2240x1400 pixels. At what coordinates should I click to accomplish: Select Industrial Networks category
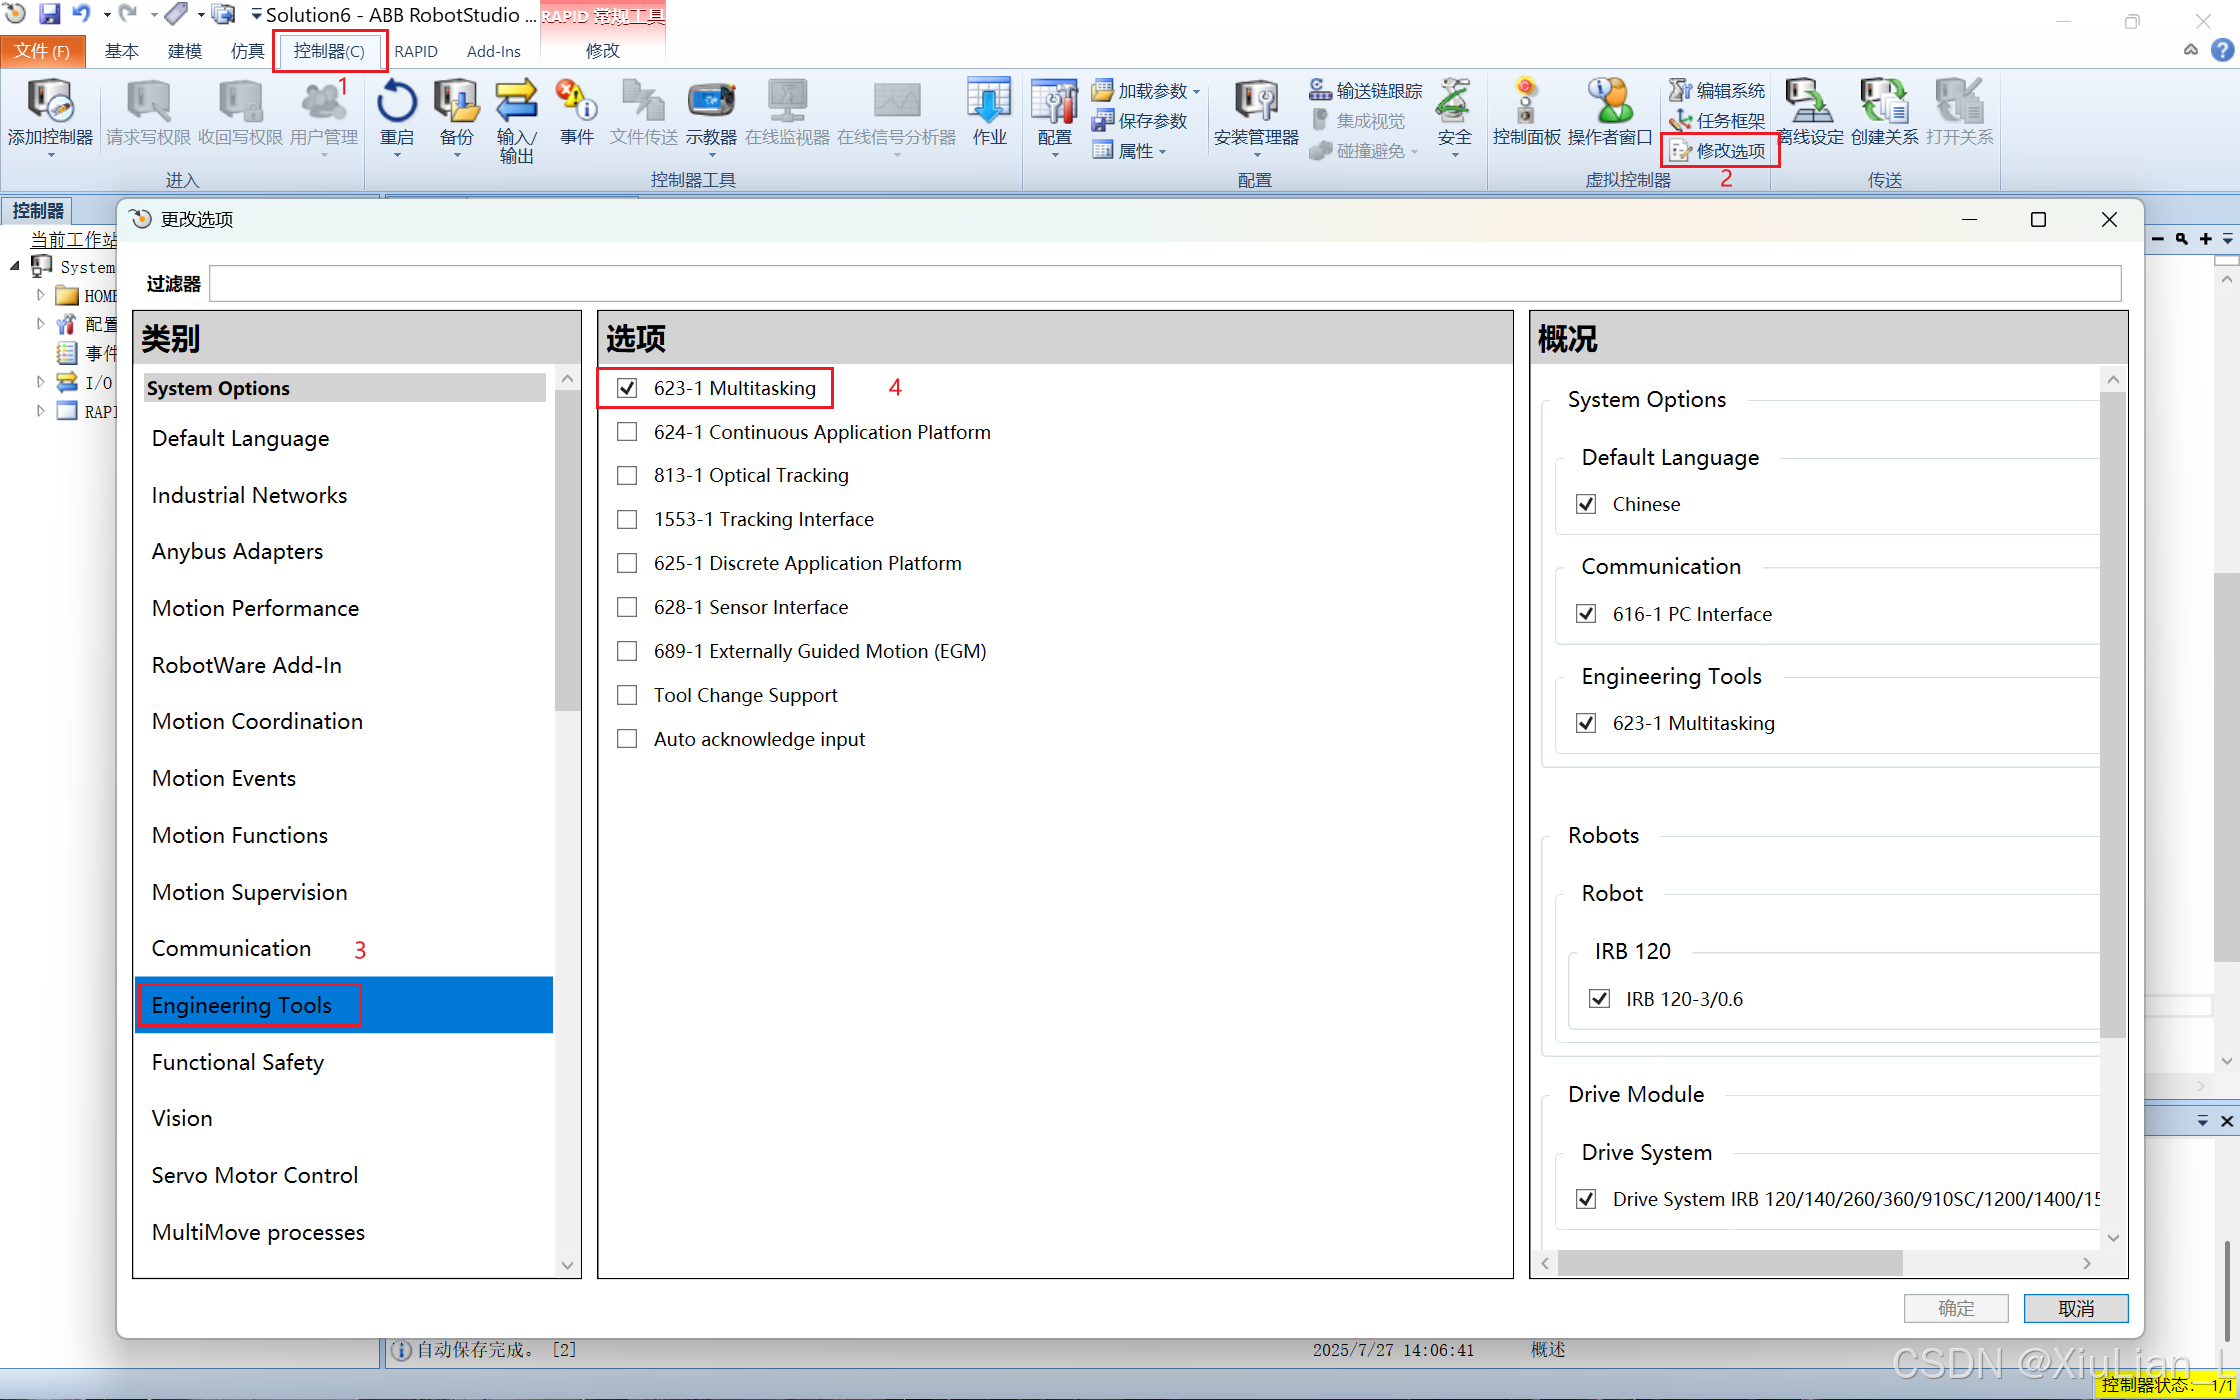(x=344, y=495)
